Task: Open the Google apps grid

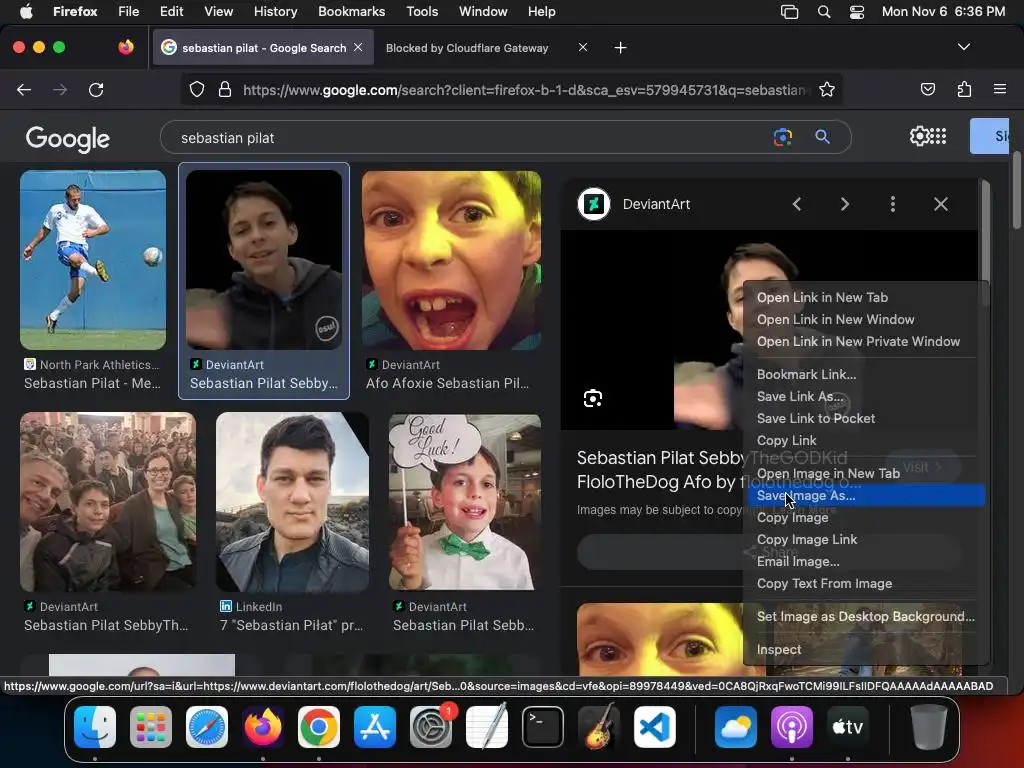Action: click(938, 136)
